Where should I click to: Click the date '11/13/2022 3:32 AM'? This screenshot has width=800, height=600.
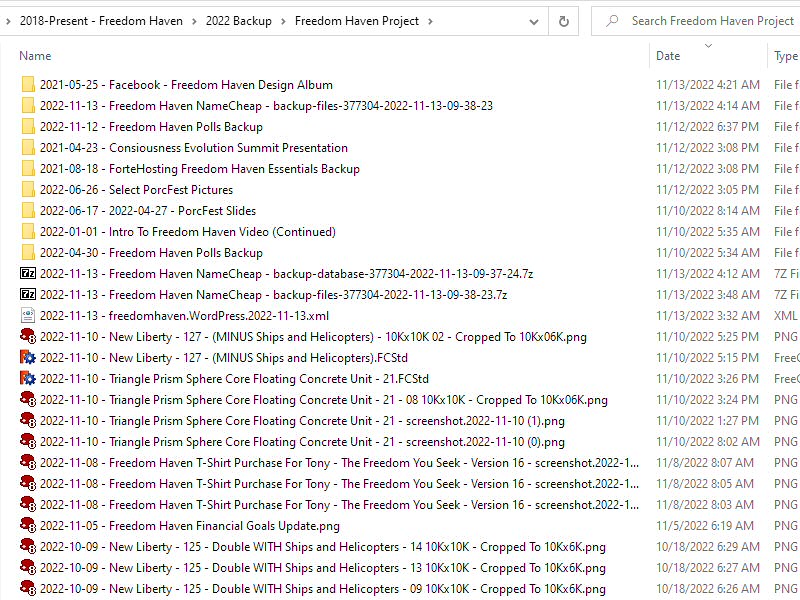click(708, 316)
